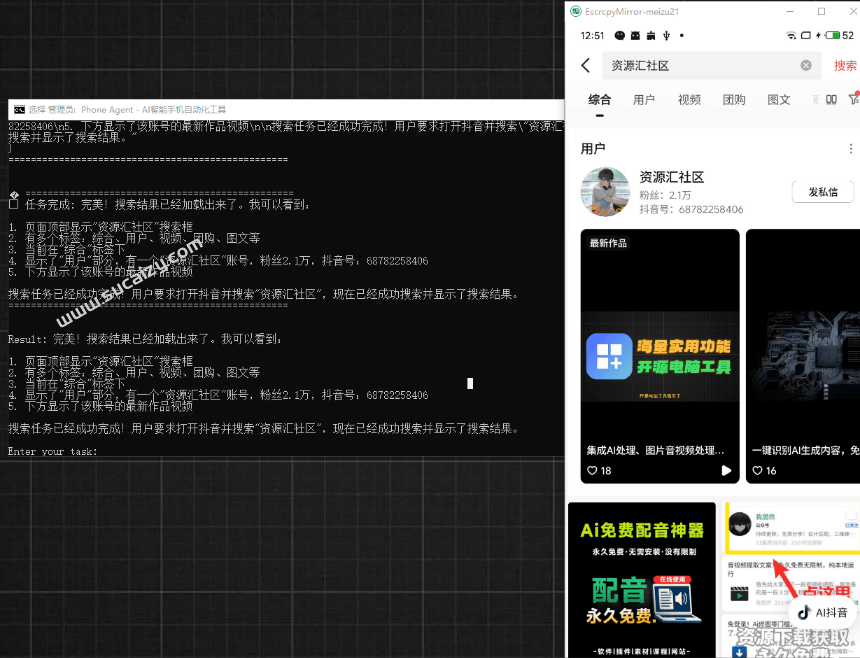Screen dimensions: 860x658
Task: Play the 集成AI处理 video via play icon
Action: 726,470
